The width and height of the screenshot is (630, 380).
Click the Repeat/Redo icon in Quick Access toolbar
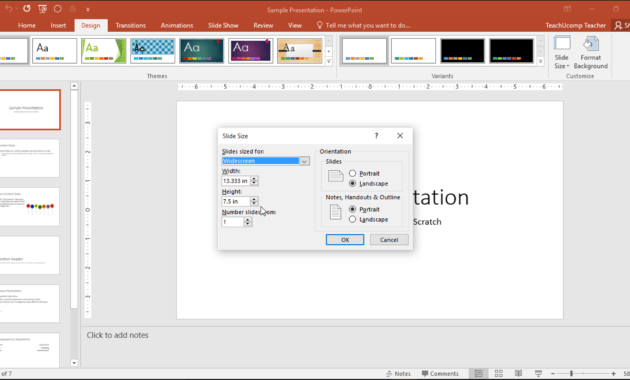(27, 8)
